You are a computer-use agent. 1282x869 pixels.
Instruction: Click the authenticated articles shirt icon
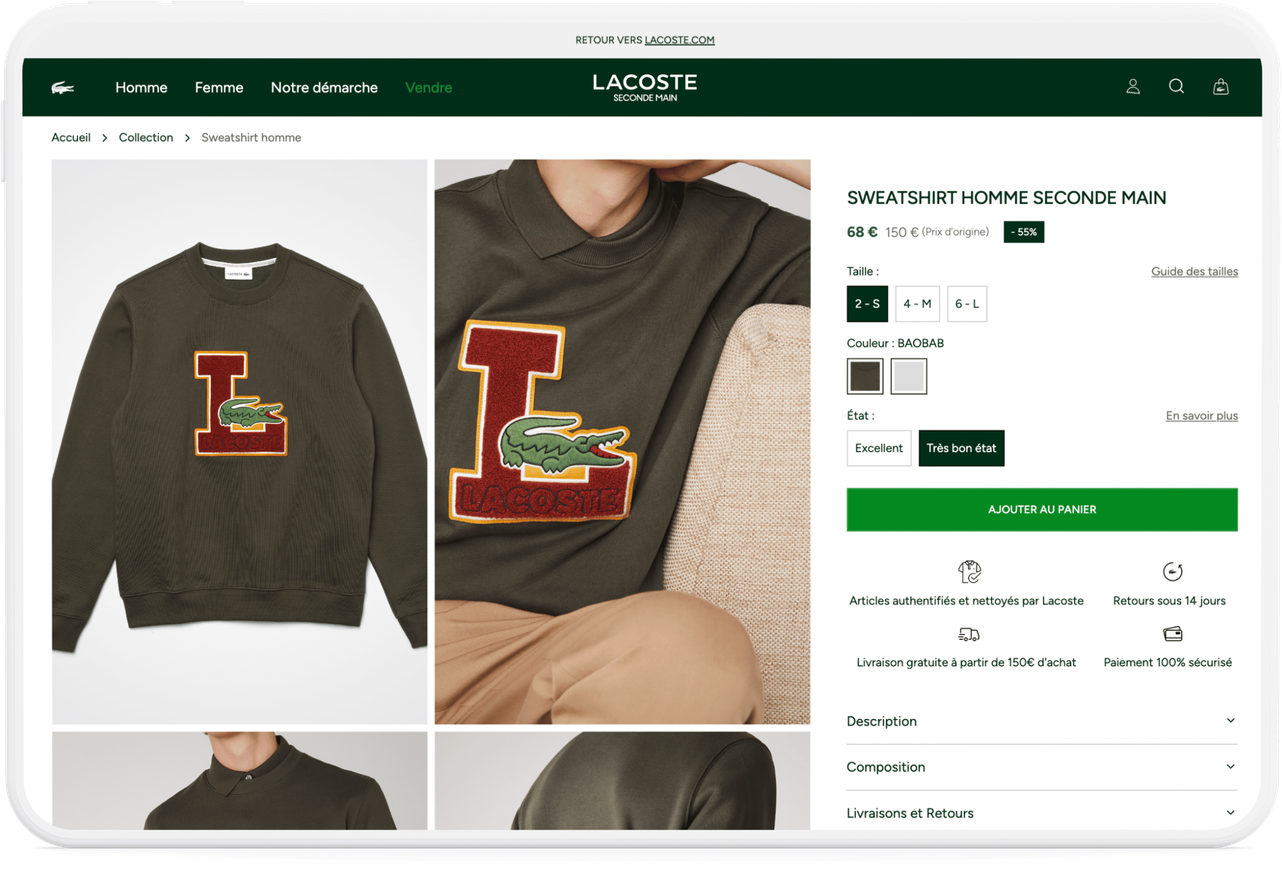(969, 571)
